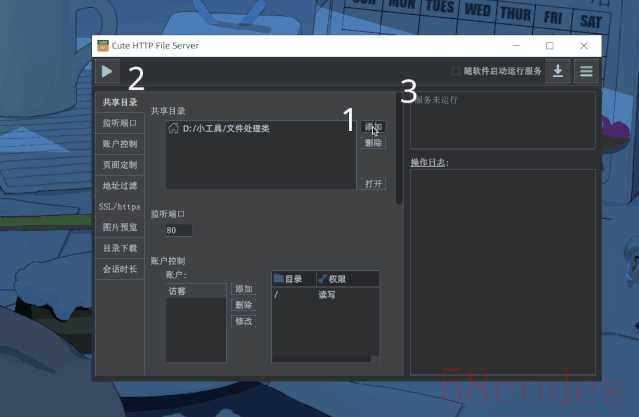Image resolution: width=639 pixels, height=417 pixels.
Task: Click the download arrow icon in toolbar
Action: (x=558, y=71)
